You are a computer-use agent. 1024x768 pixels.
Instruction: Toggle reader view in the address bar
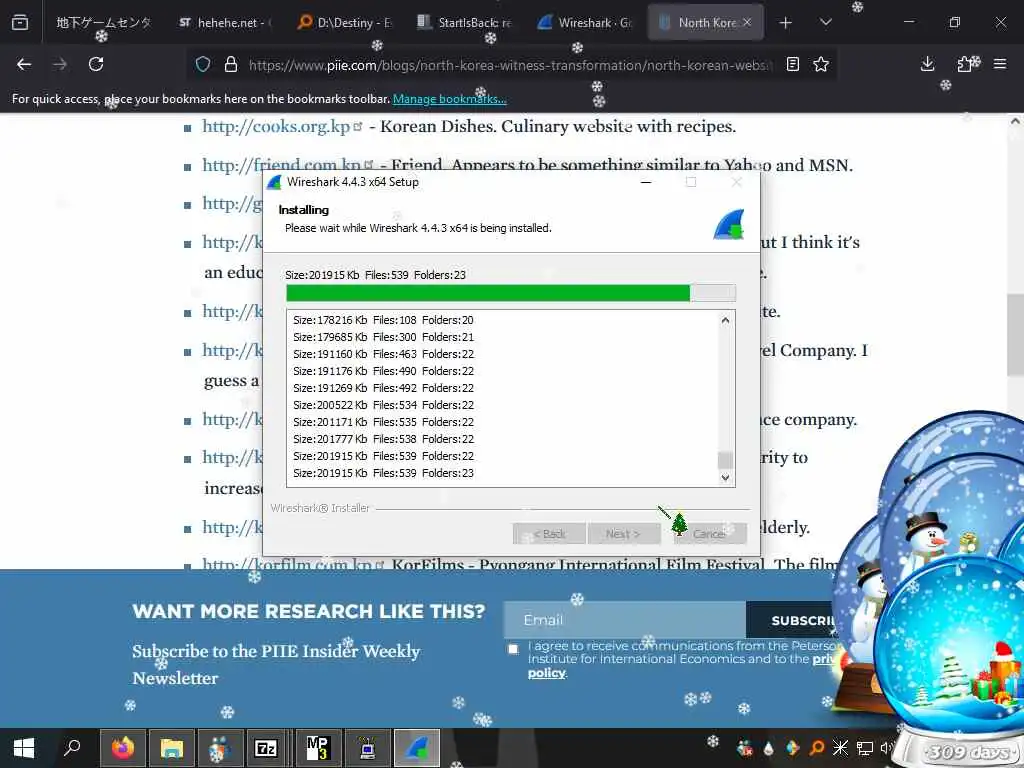(x=793, y=64)
